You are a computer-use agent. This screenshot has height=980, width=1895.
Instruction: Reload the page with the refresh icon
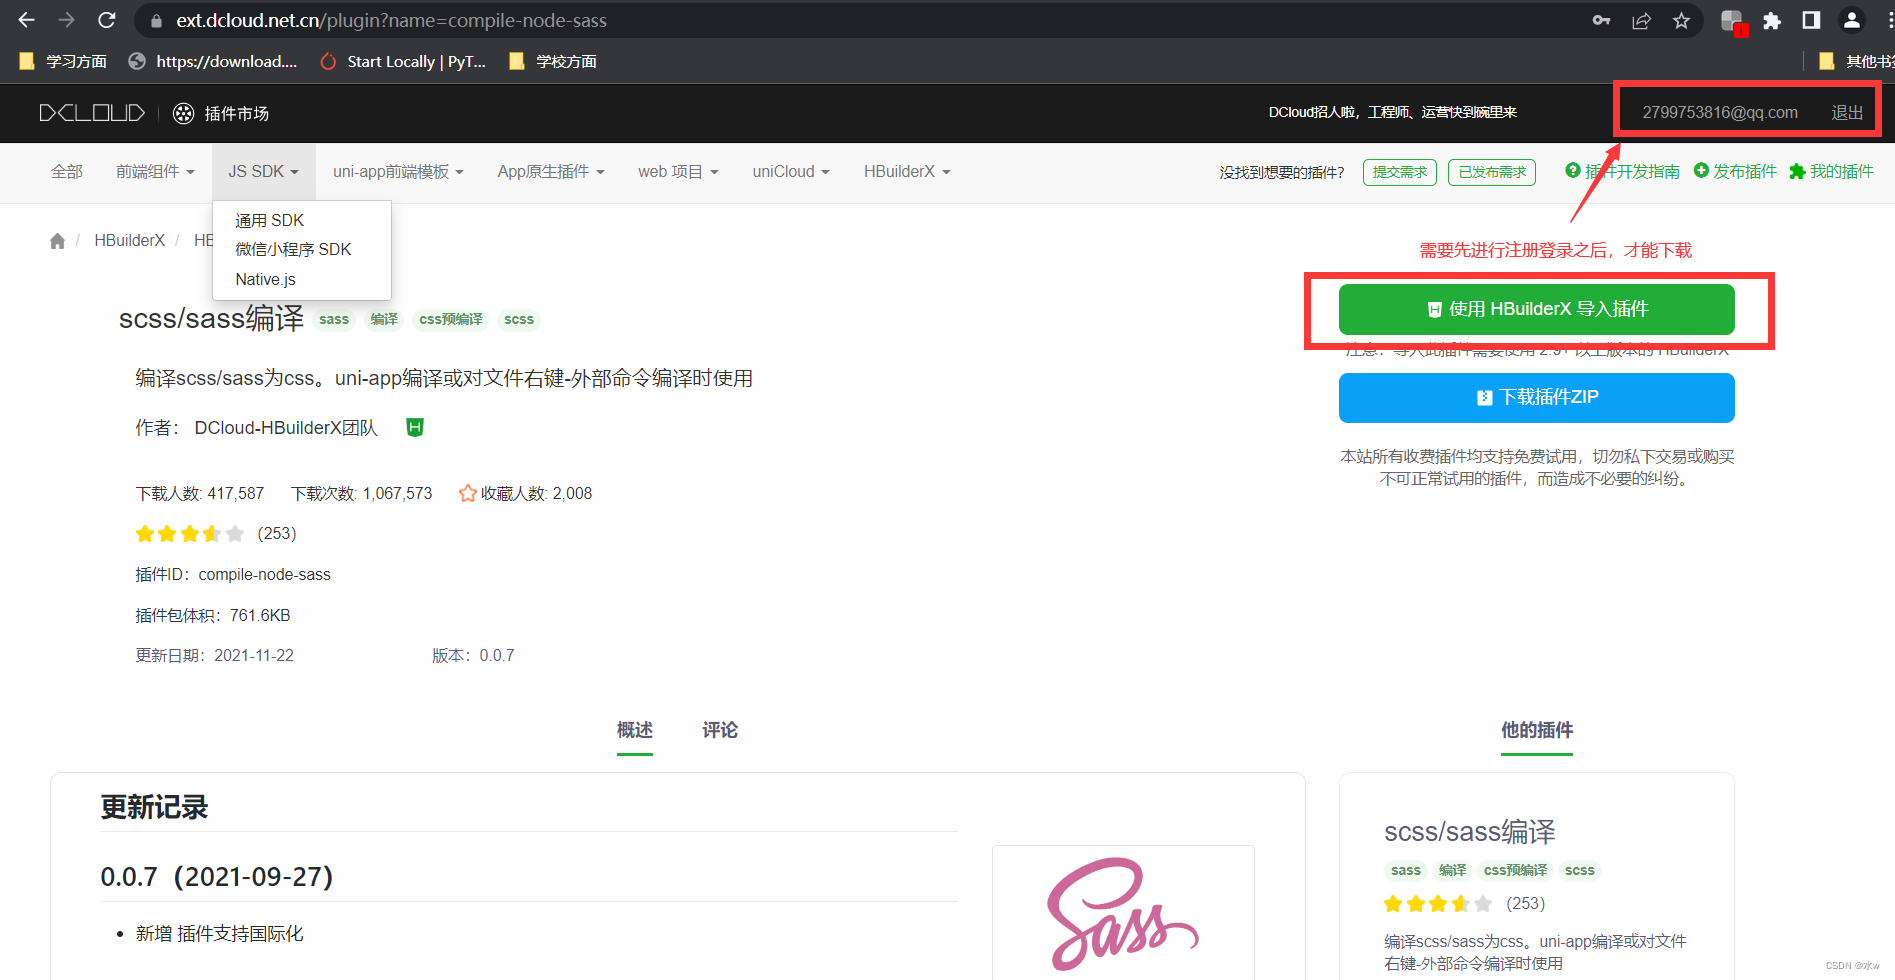(106, 19)
